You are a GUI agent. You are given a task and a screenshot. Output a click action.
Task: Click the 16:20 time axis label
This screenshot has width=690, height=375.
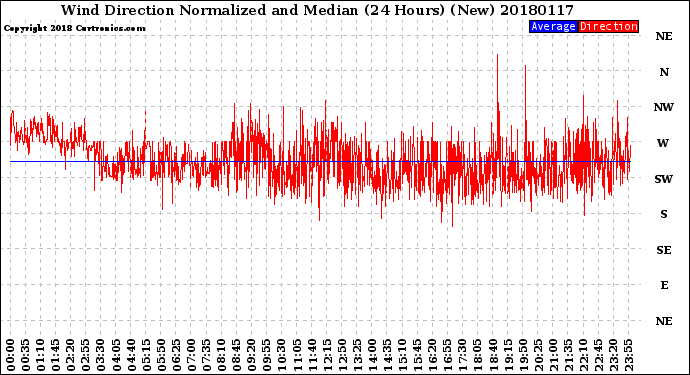pyautogui.click(x=433, y=355)
